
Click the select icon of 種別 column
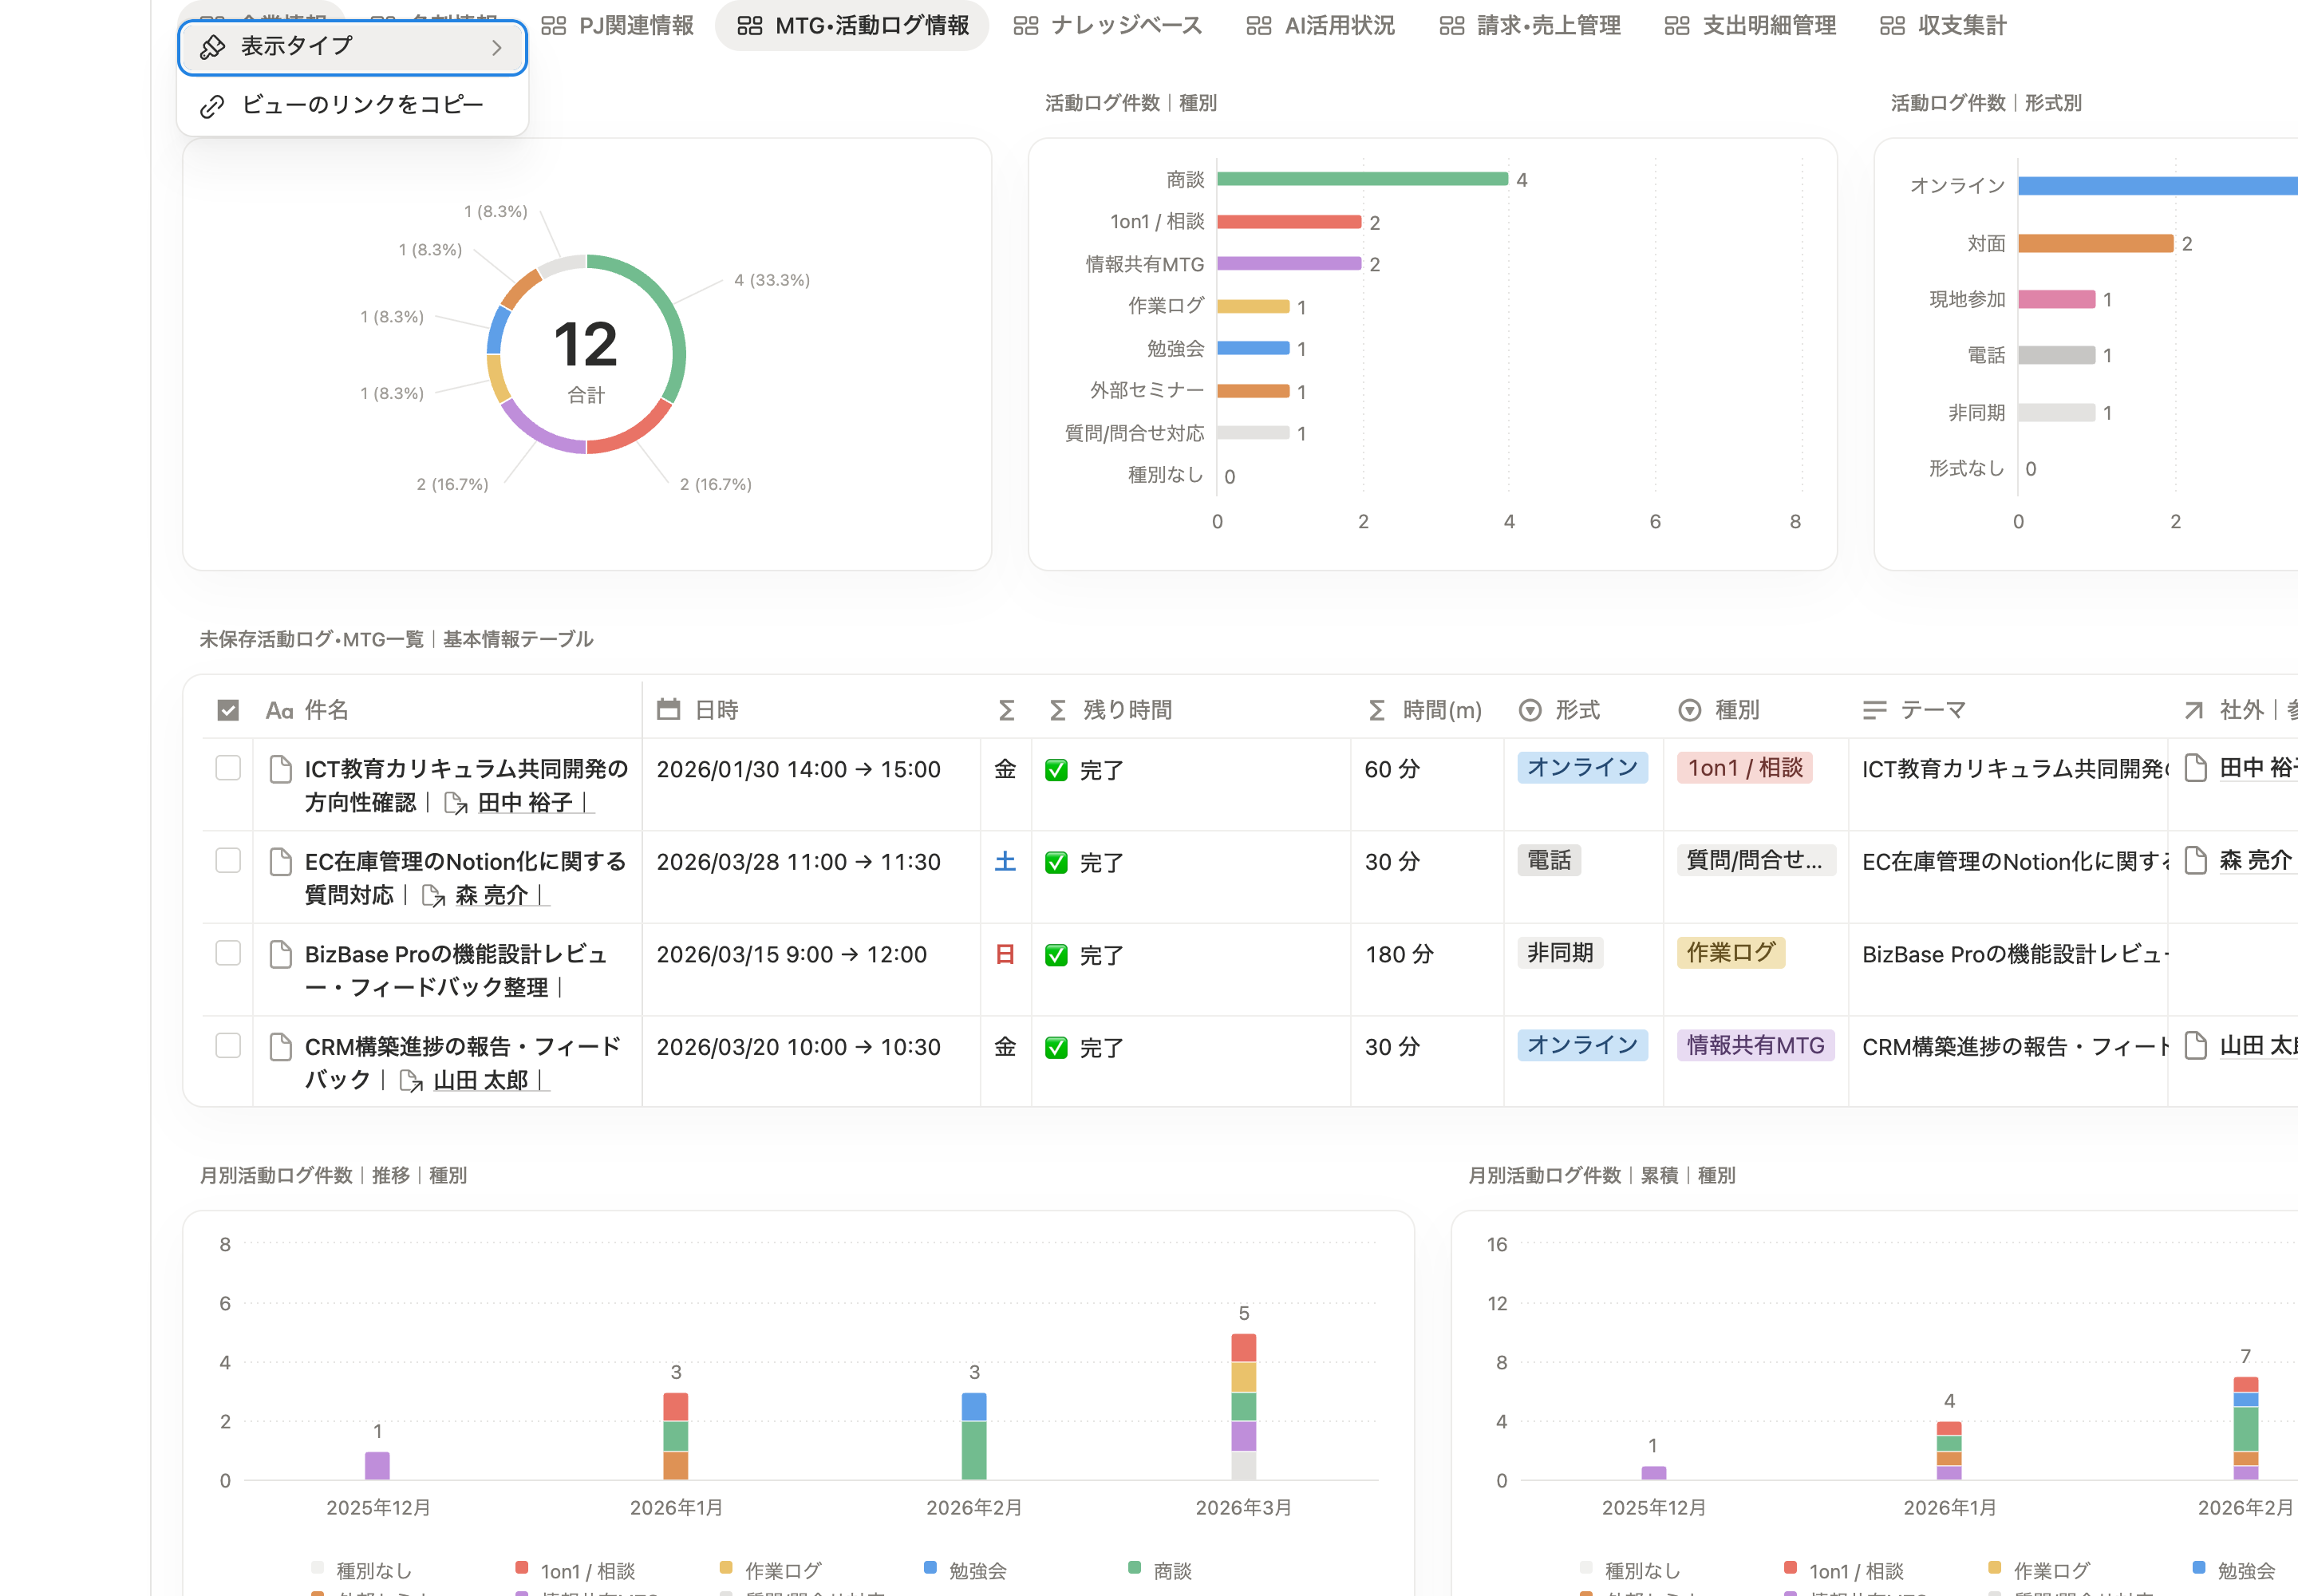(x=1690, y=710)
